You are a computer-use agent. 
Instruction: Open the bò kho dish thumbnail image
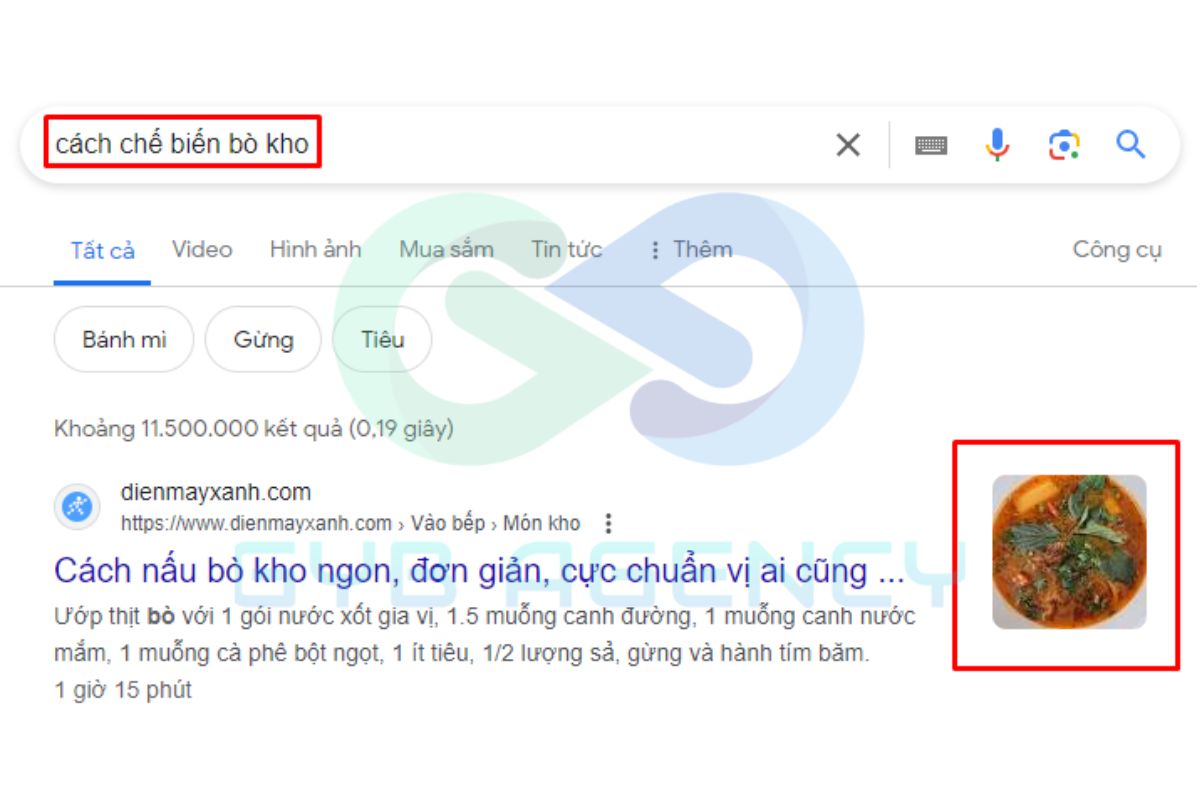click(x=1069, y=552)
